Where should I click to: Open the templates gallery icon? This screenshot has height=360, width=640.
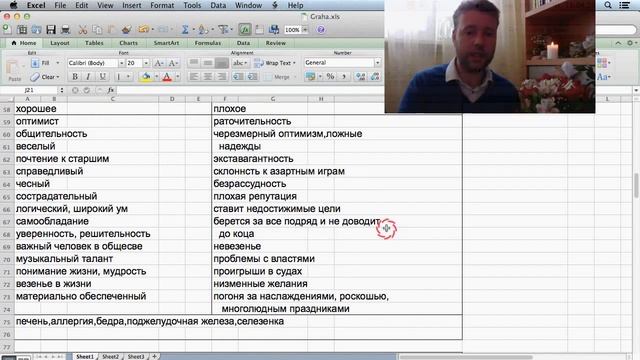22,29
